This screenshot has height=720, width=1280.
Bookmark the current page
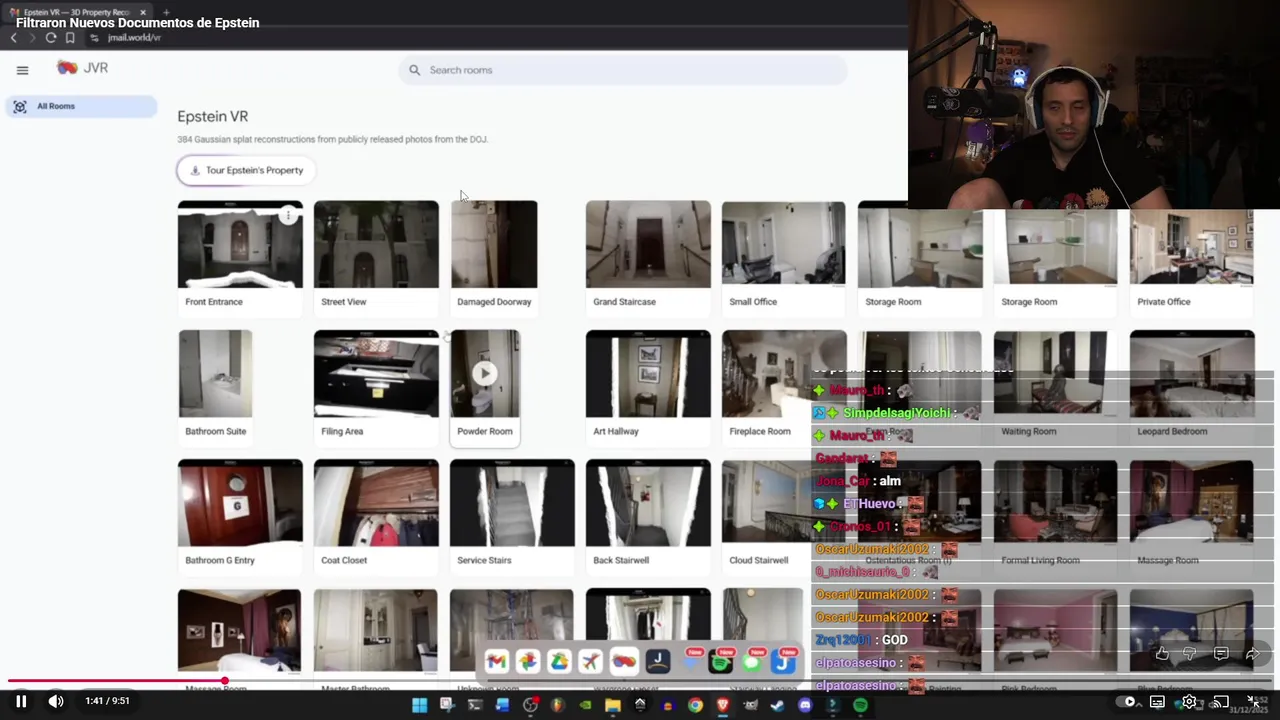click(70, 38)
